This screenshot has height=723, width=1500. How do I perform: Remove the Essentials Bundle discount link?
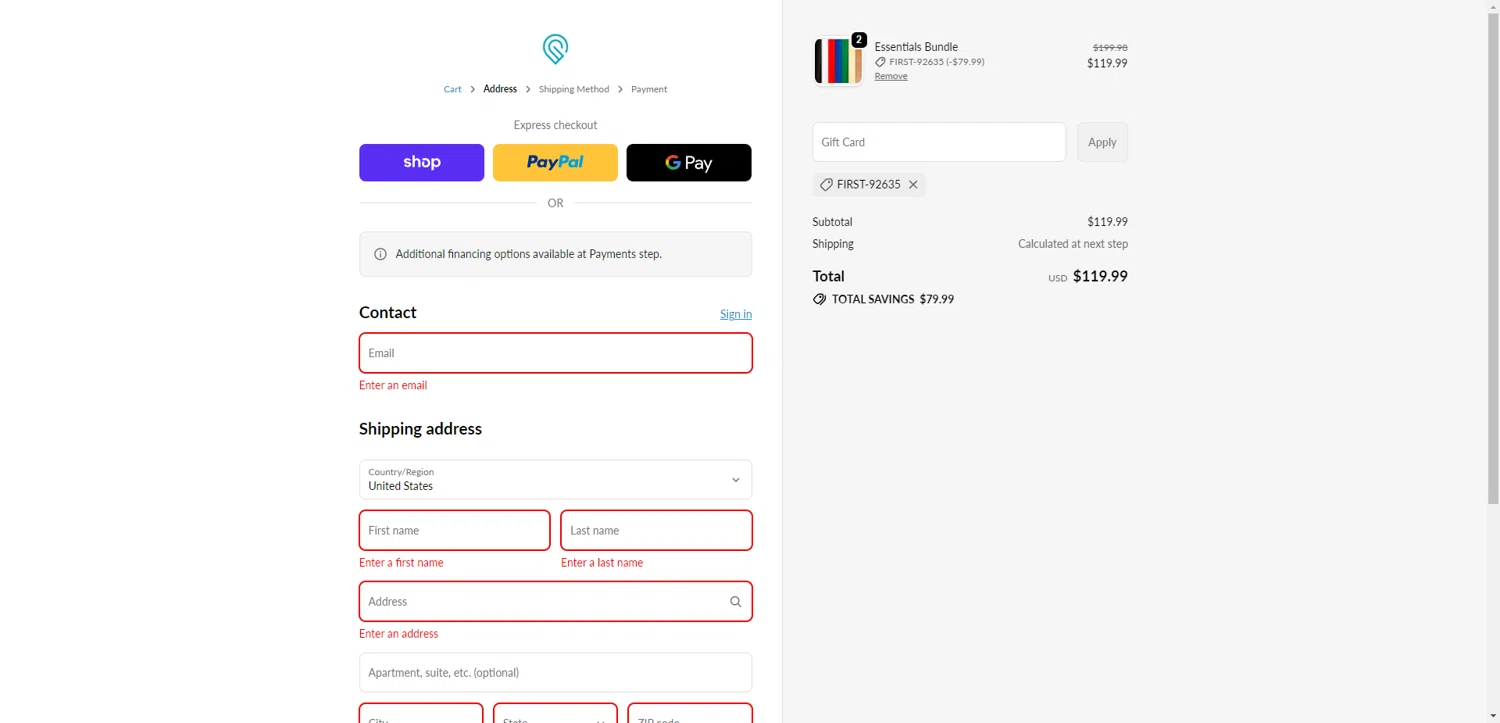point(891,76)
